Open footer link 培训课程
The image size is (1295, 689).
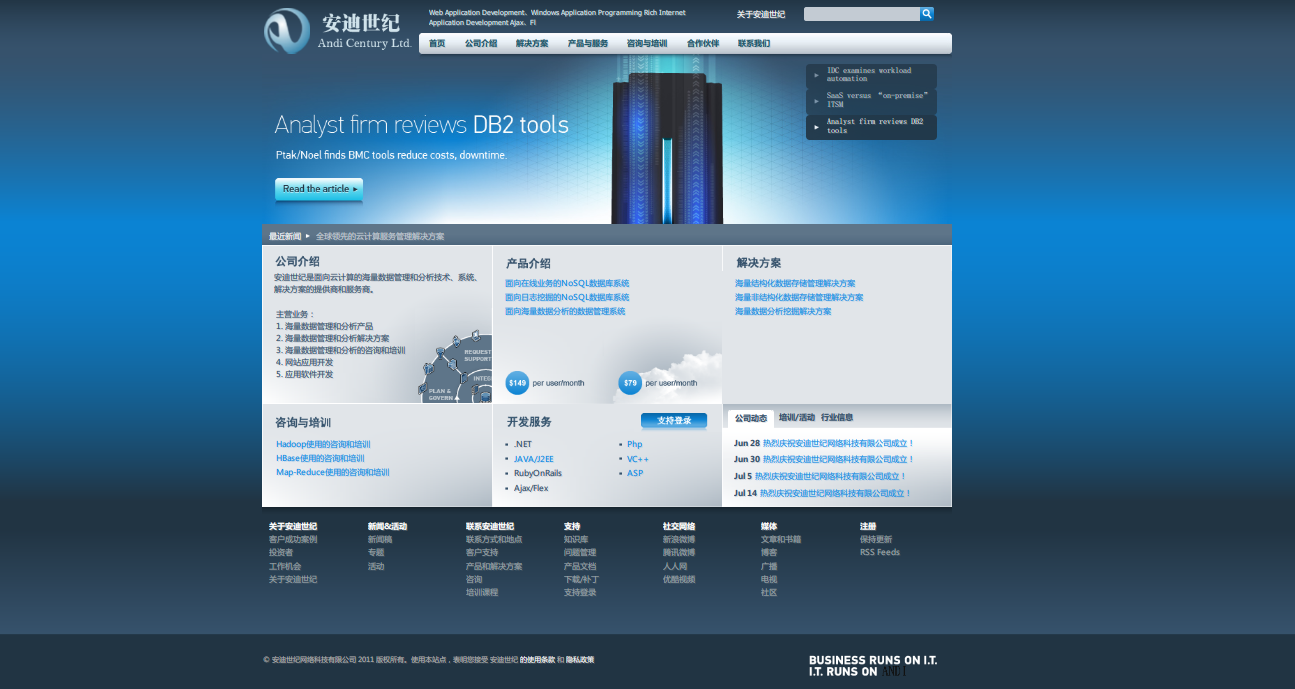tap(482, 592)
